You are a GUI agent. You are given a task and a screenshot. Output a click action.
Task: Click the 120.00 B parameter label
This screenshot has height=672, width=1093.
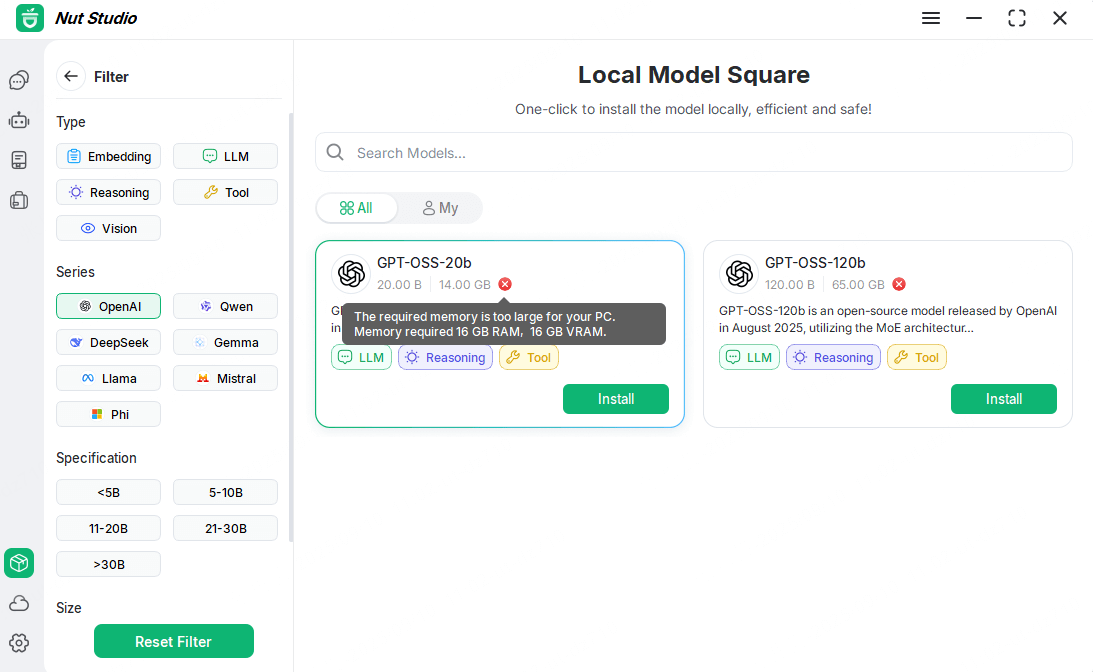790,284
